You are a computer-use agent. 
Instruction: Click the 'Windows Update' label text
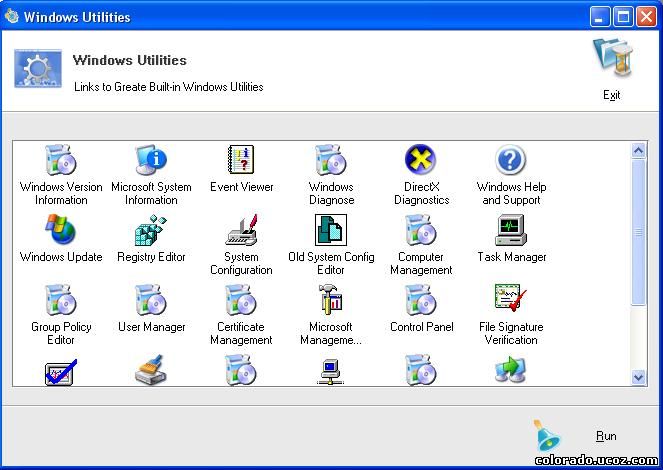[x=61, y=257]
